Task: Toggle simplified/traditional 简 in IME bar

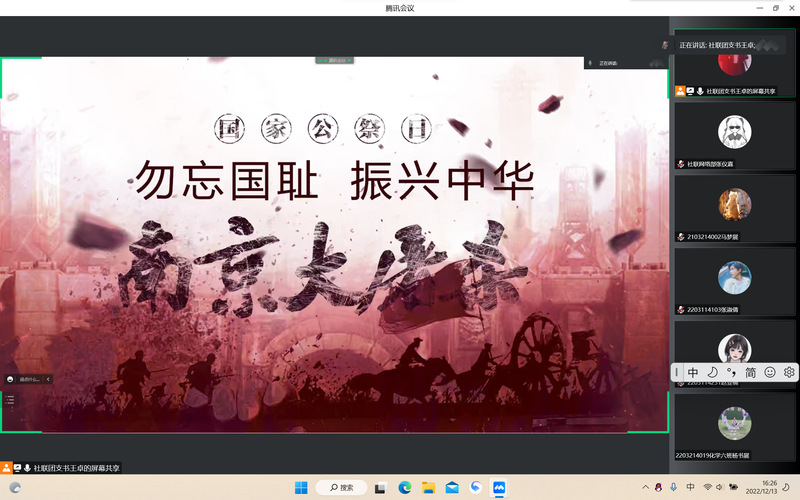Action: coord(750,372)
